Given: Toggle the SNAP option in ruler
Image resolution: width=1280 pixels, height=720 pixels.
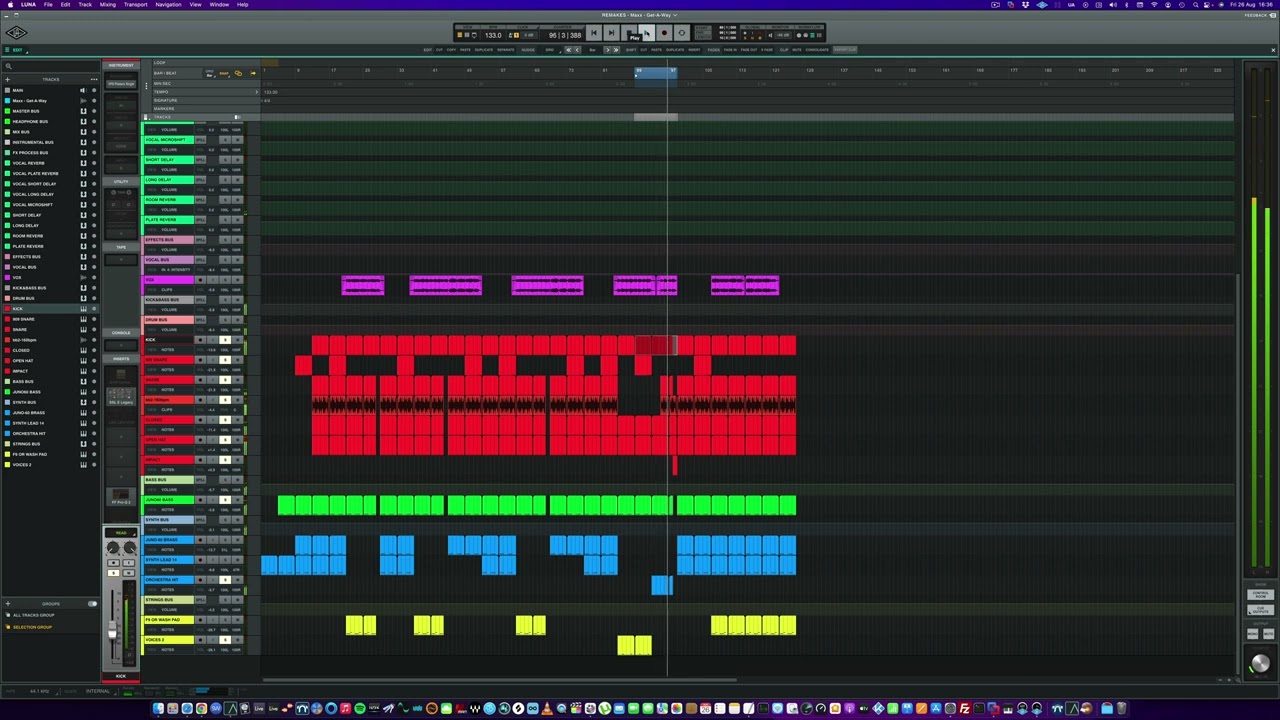Looking at the screenshot, I should pos(224,73).
